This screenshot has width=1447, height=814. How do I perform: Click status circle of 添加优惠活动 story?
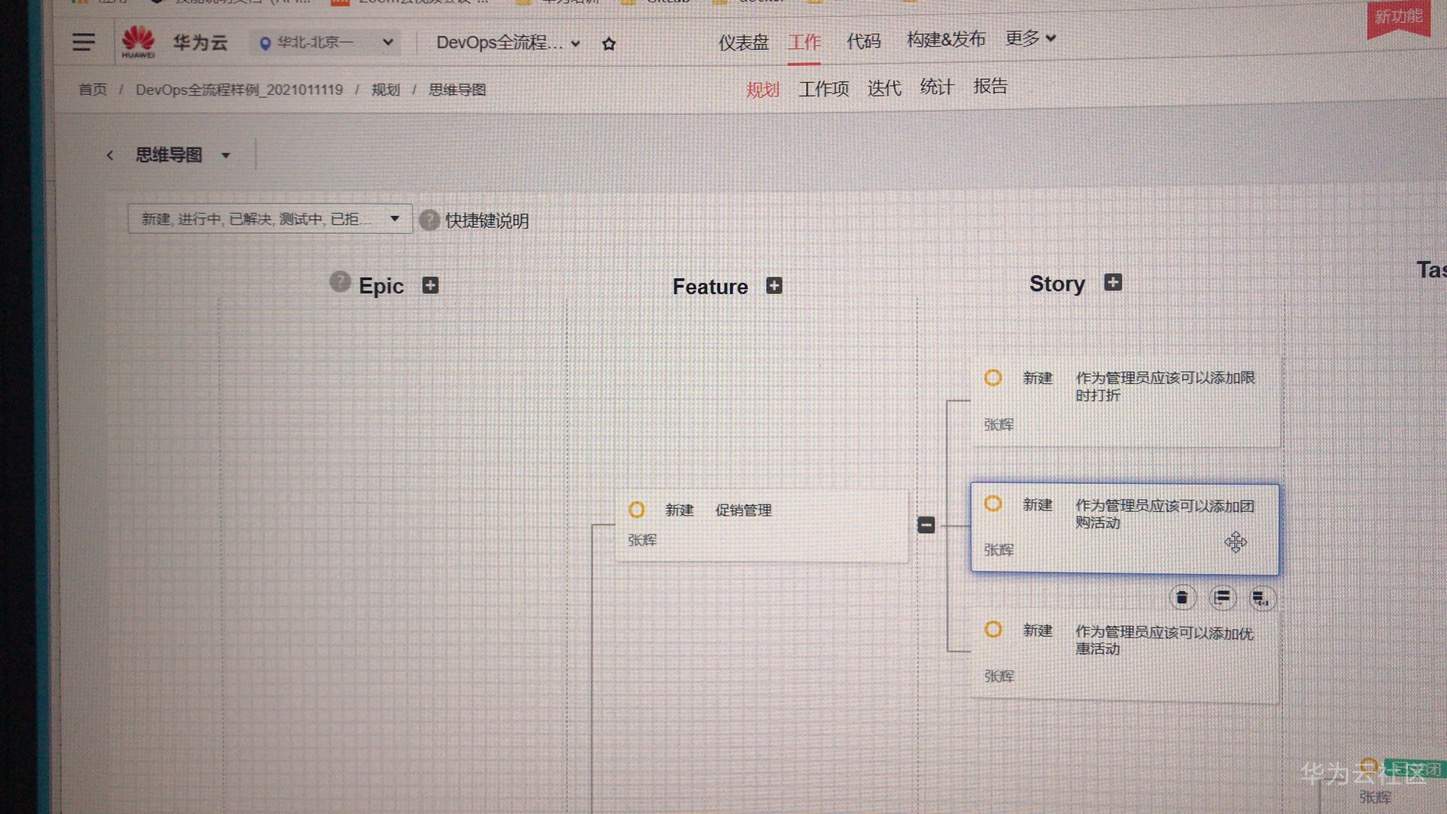pyautogui.click(x=993, y=630)
